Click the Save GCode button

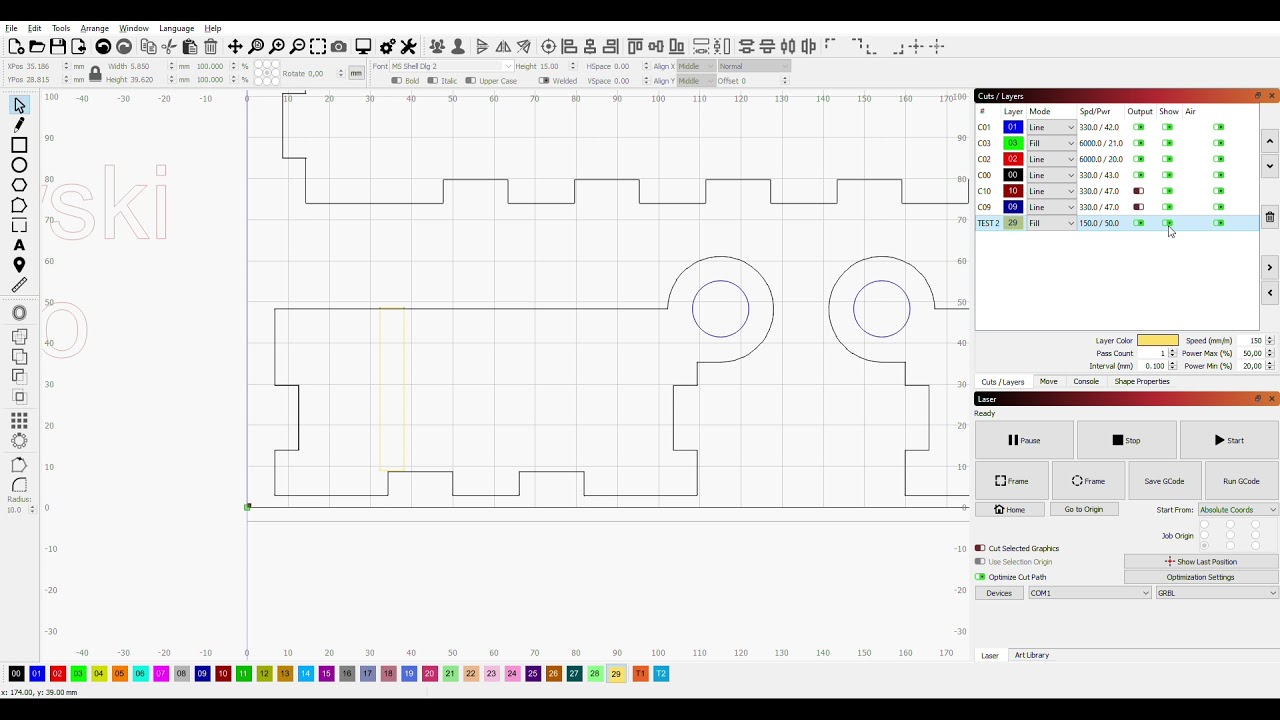1164,481
